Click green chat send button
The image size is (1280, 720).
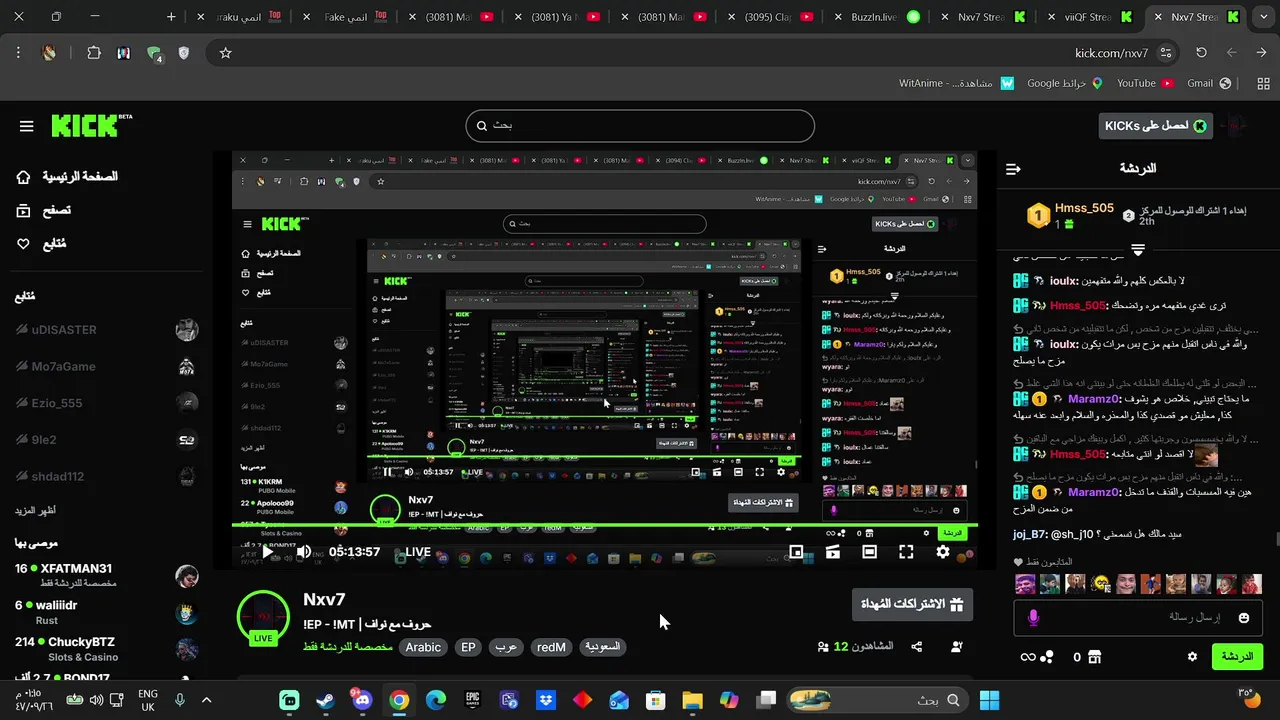point(1237,657)
